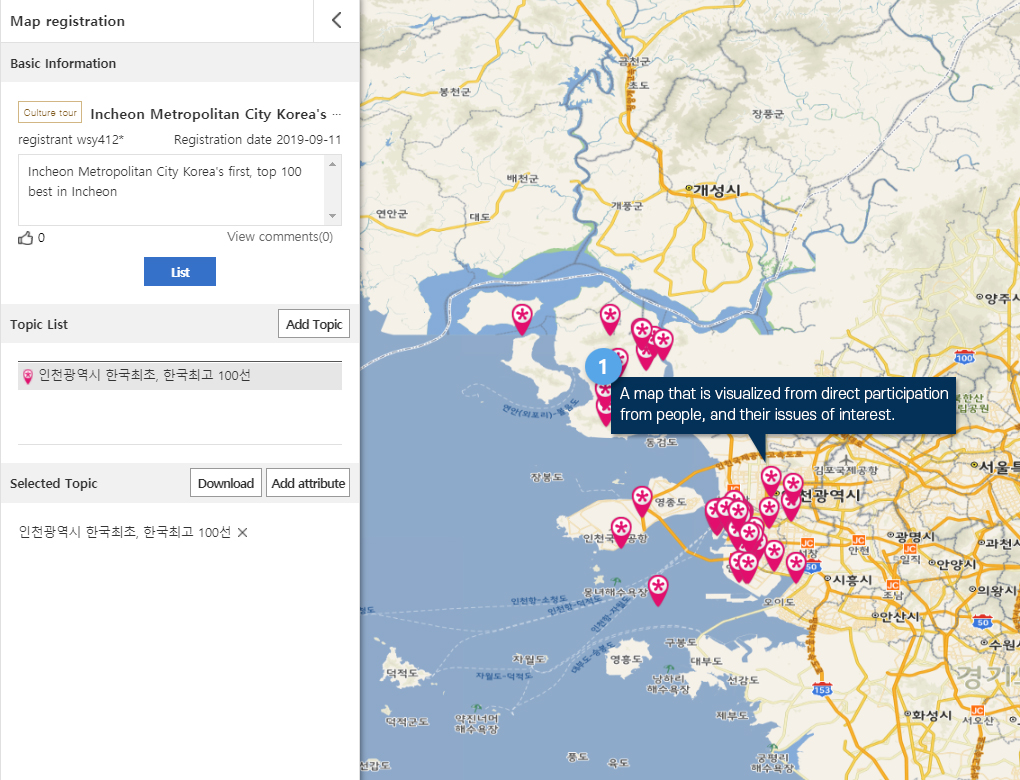1020x780 pixels.
Task: Select marker over 인천국제공항 airport label
Action: (620, 528)
